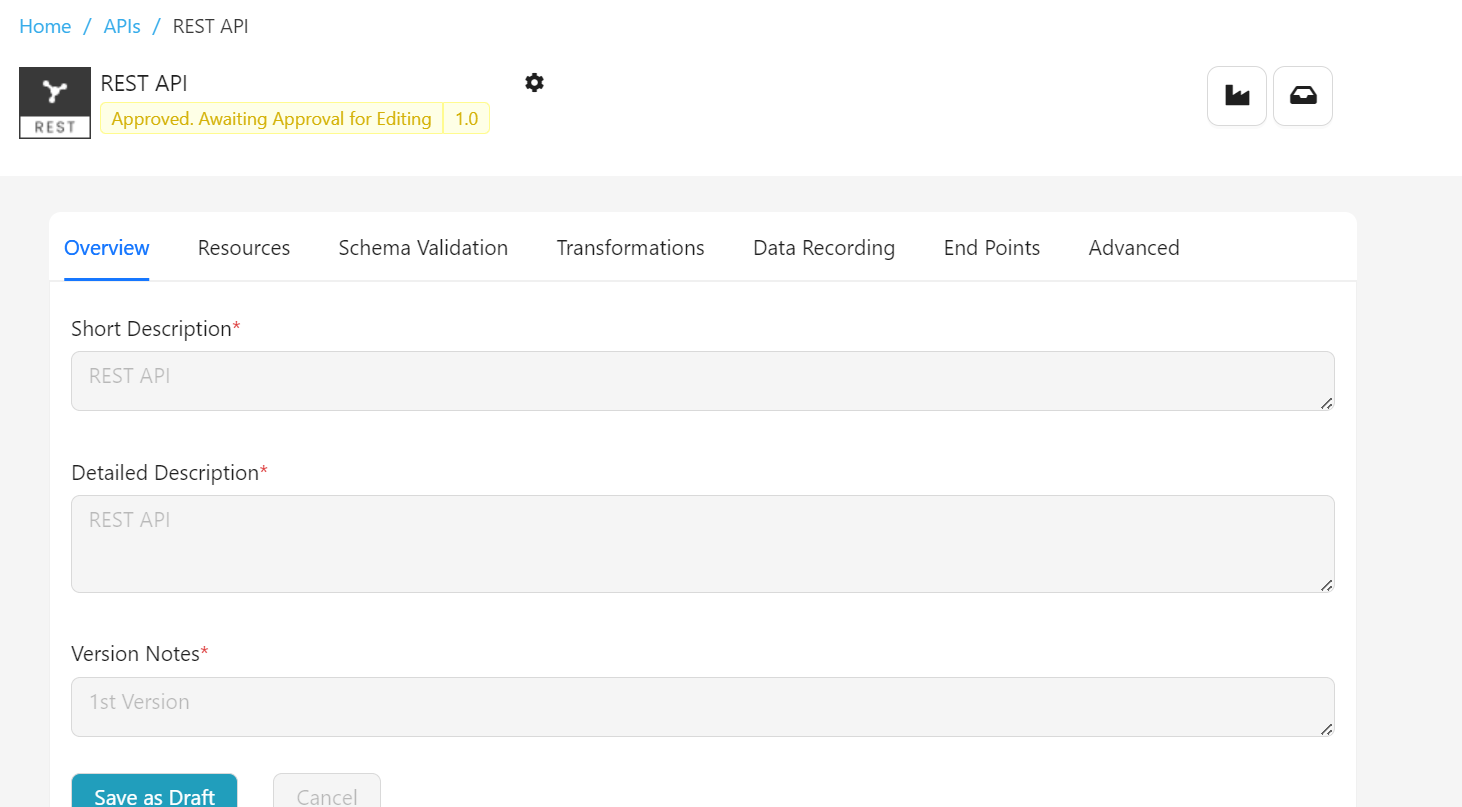Click the Awaiting Approval for Editing status badge
Viewport: 1462px width, 807px height.
[x=271, y=119]
